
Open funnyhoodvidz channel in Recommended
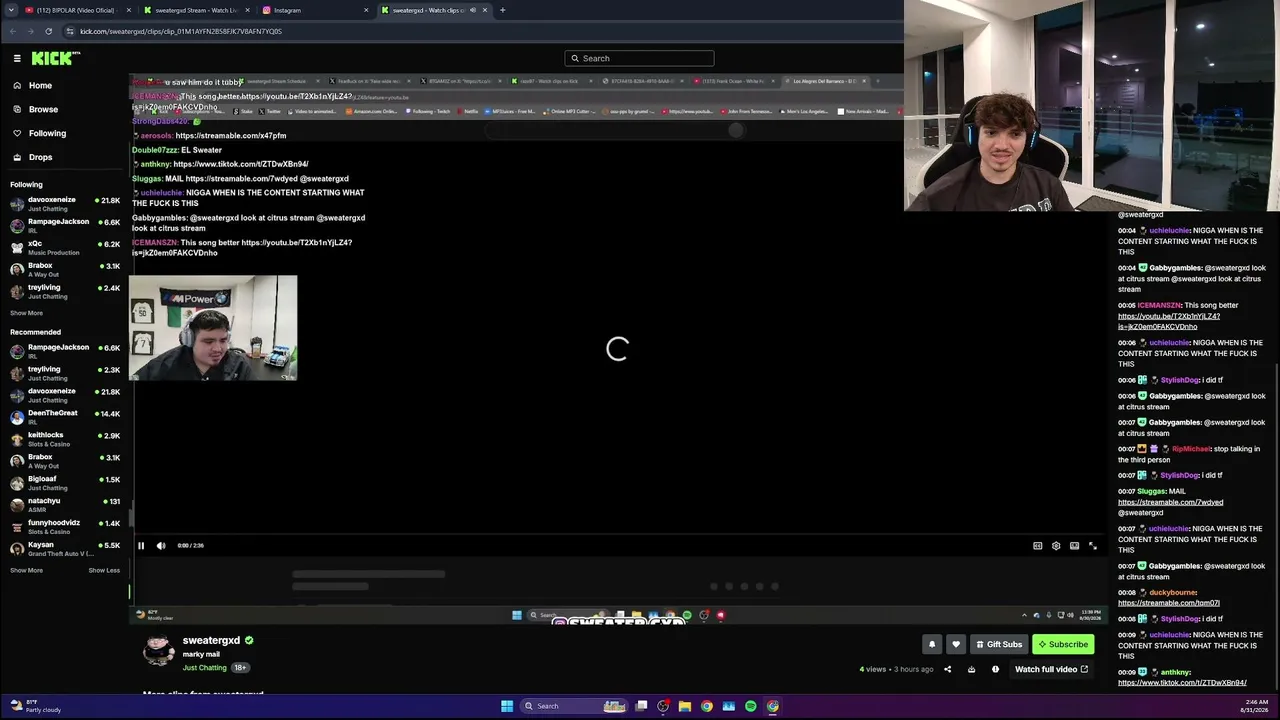pos(65,526)
